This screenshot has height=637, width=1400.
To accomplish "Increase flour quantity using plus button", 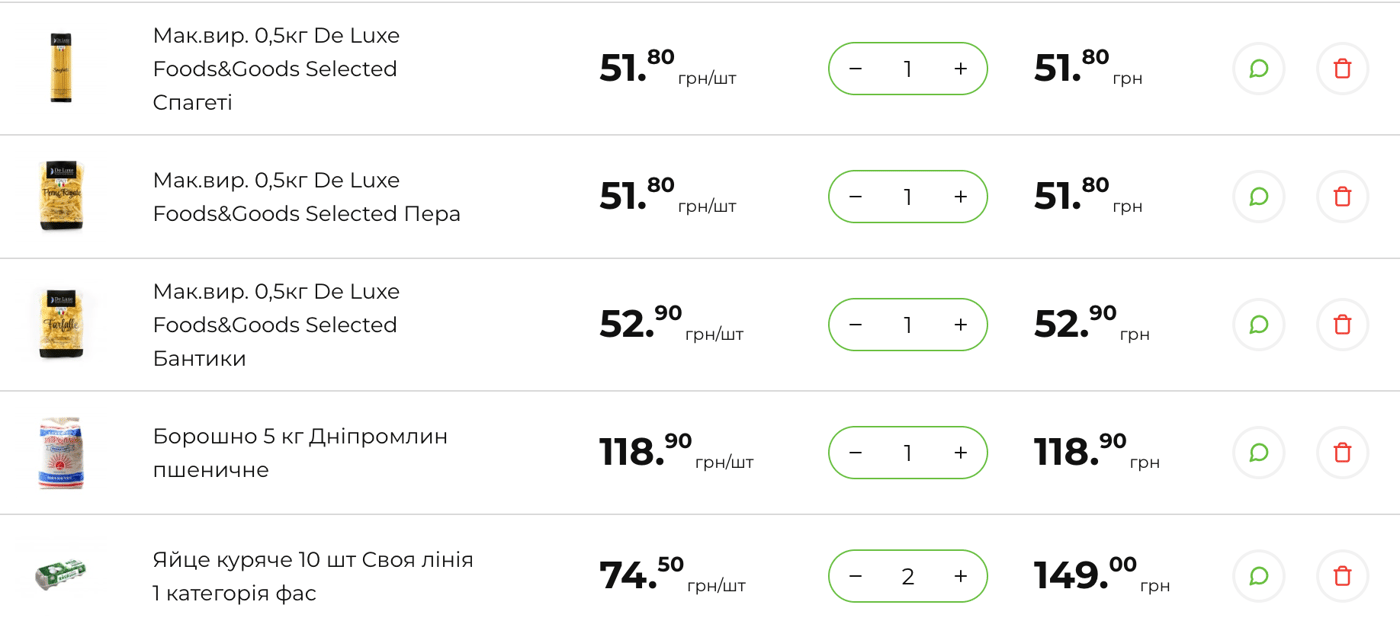I will pos(960,452).
